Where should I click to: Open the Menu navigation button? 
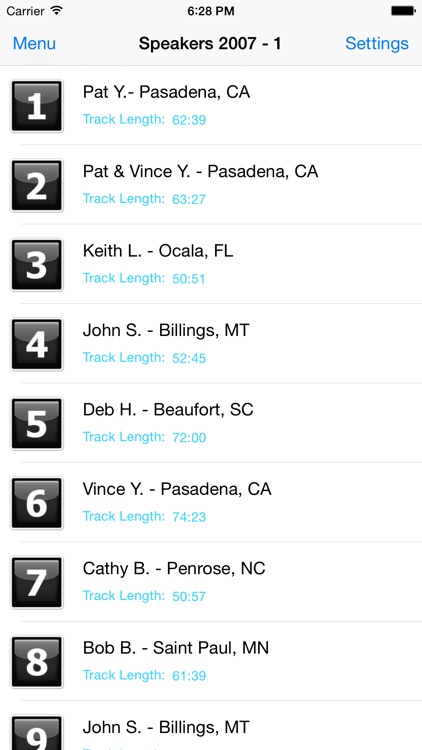pyautogui.click(x=34, y=44)
